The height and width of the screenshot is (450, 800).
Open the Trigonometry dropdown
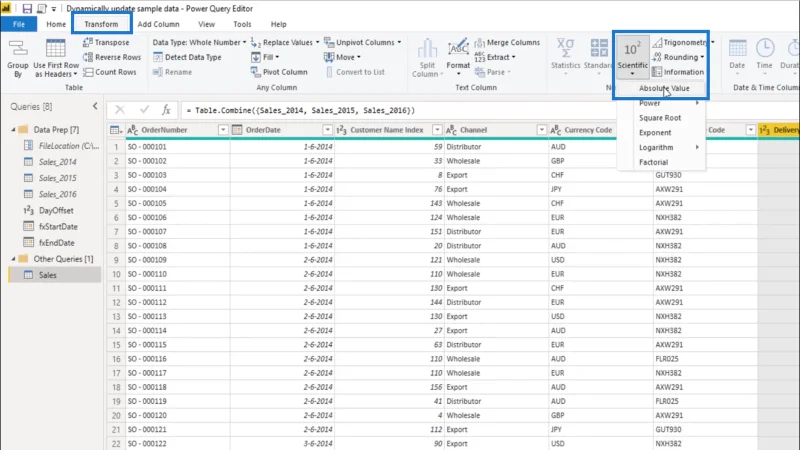[x=684, y=42]
